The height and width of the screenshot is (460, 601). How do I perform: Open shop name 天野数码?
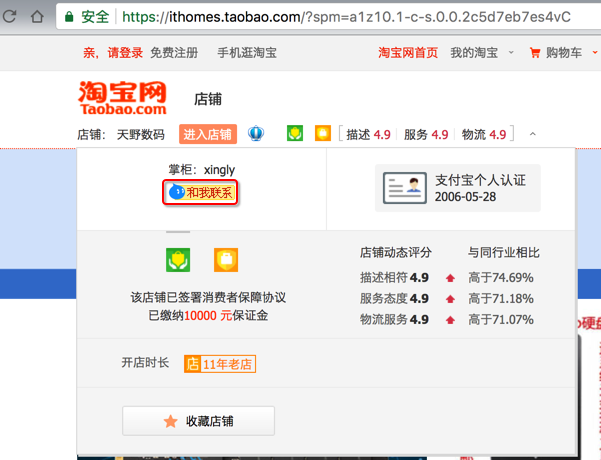tap(141, 135)
